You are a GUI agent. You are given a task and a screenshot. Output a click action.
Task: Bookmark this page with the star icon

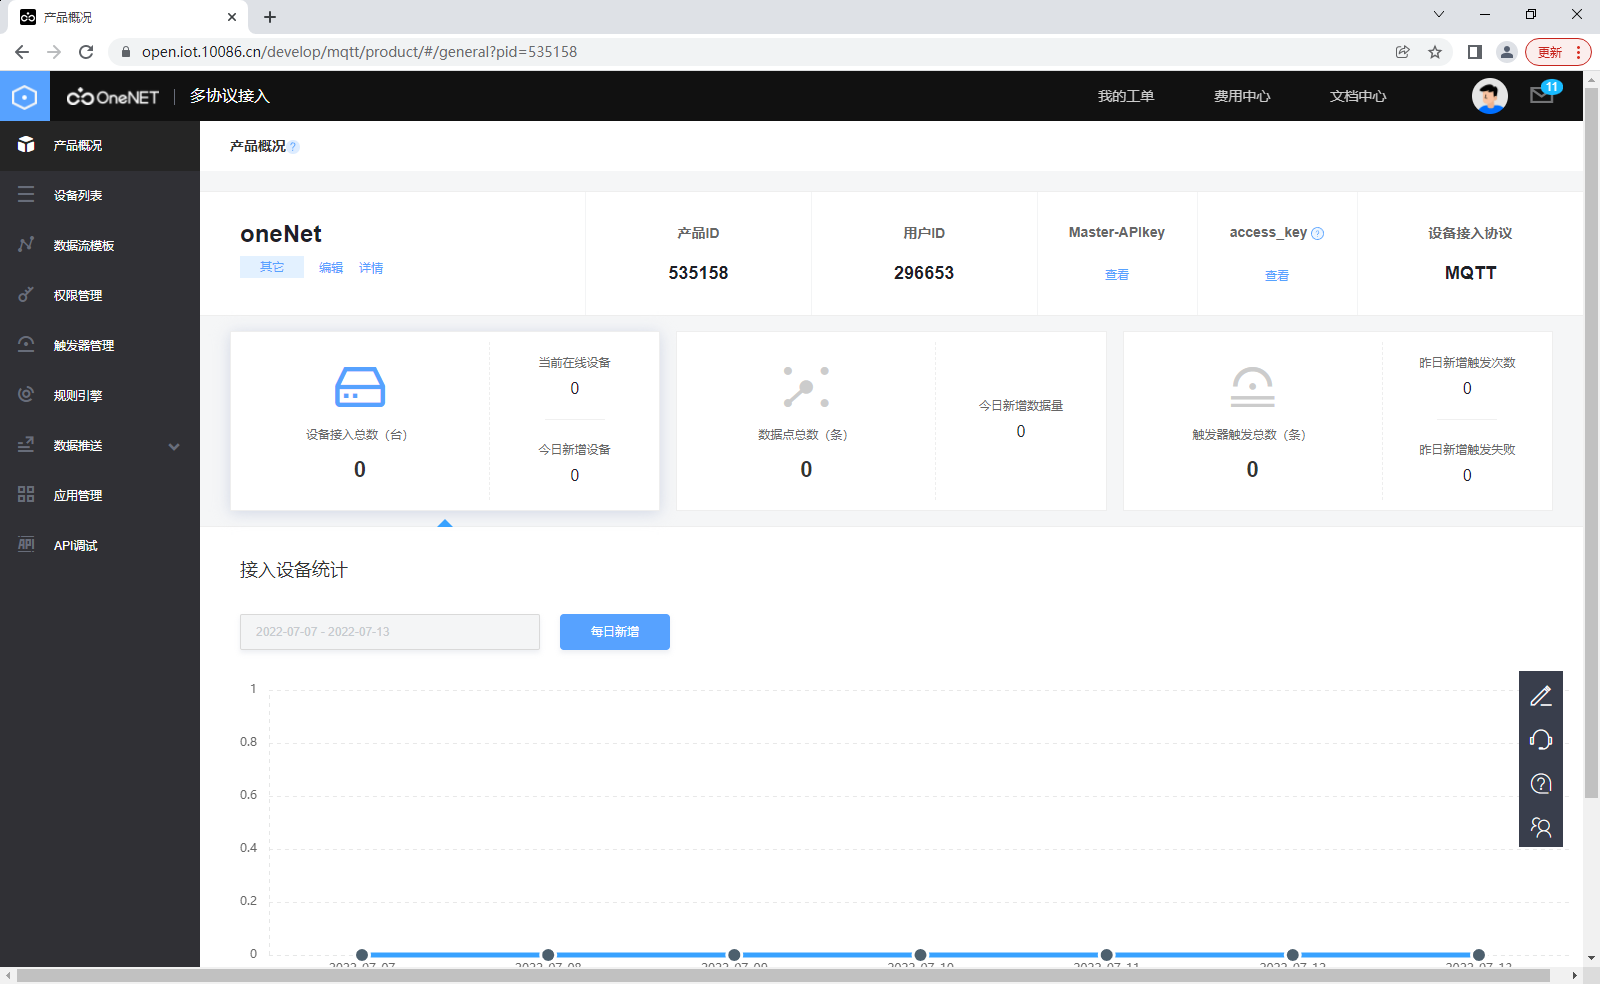(x=1435, y=52)
